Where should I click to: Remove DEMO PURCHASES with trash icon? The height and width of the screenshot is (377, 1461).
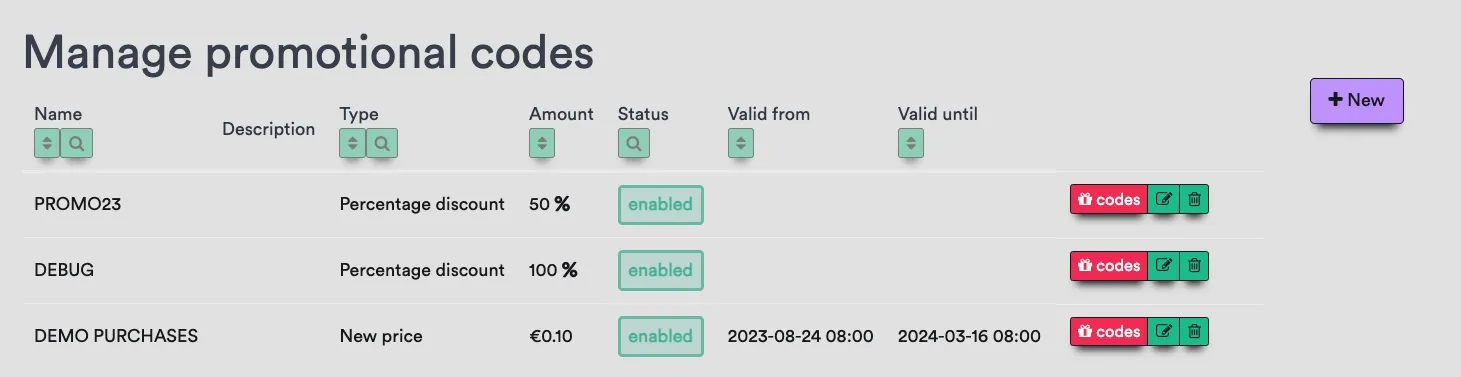click(1194, 332)
